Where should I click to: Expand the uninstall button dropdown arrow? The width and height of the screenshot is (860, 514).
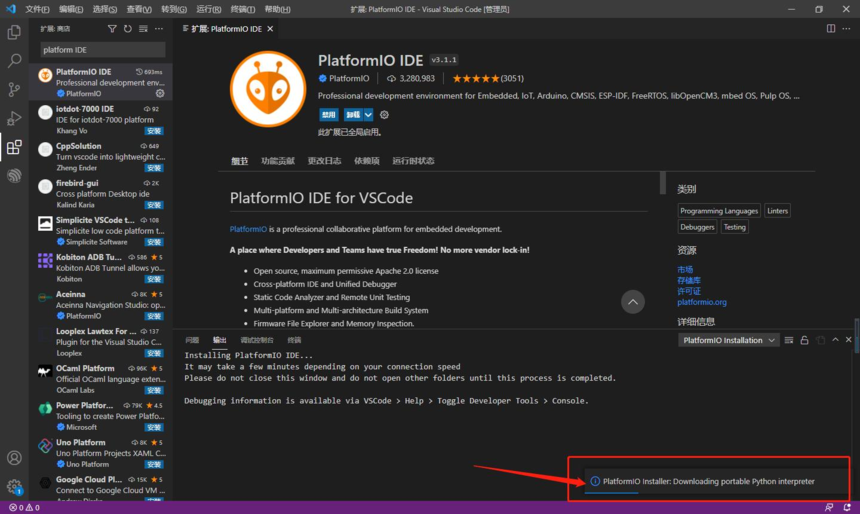[x=369, y=115]
